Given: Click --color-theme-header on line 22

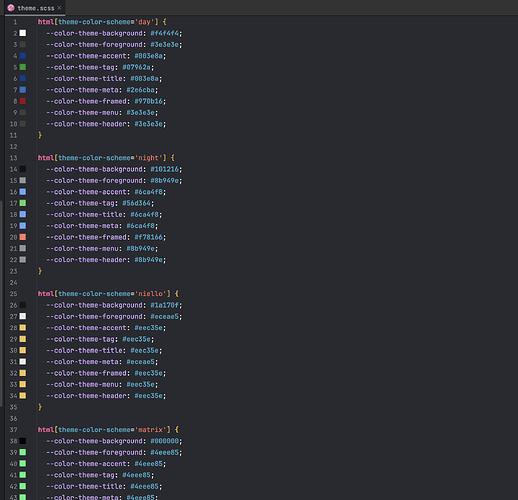Looking at the screenshot, I should click(86, 260).
